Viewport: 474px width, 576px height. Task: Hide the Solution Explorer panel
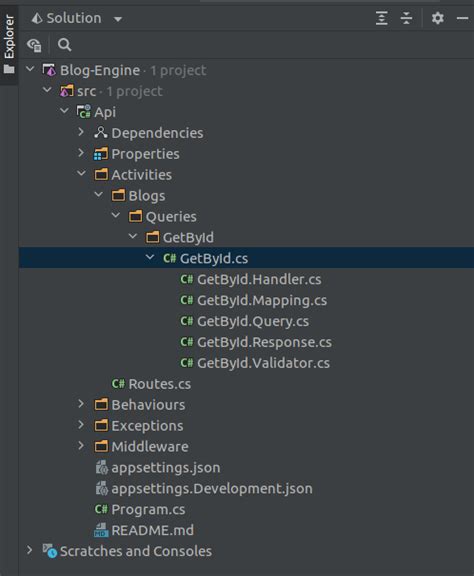pyautogui.click(x=462, y=18)
